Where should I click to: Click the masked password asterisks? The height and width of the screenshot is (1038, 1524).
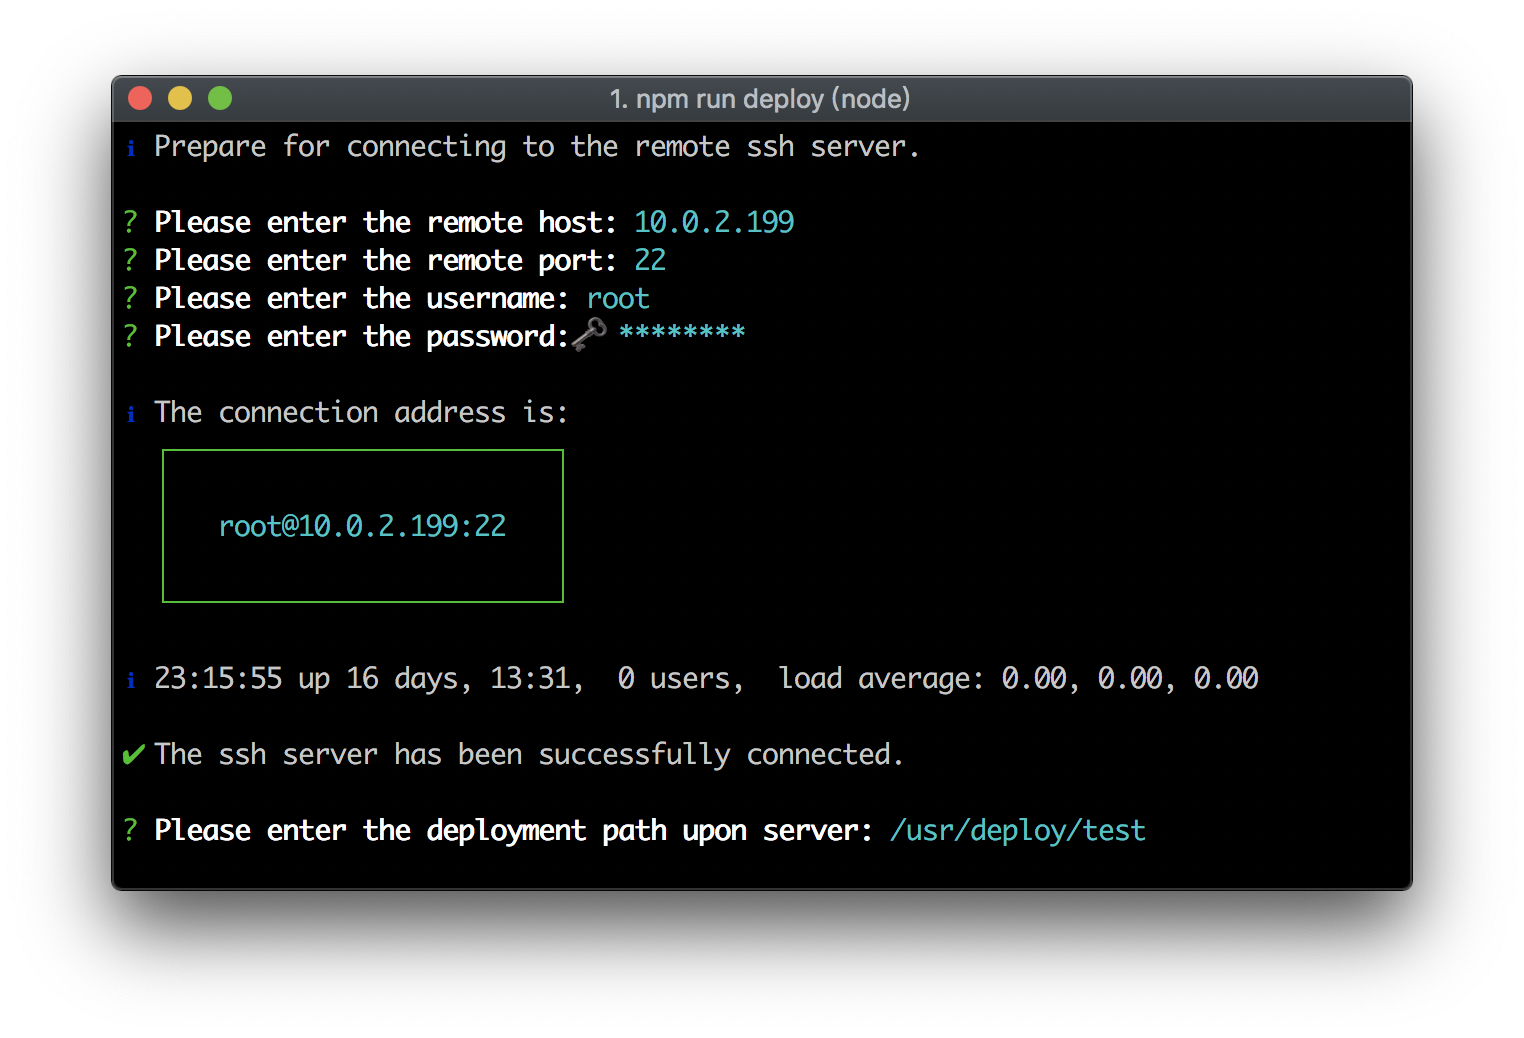[682, 332]
